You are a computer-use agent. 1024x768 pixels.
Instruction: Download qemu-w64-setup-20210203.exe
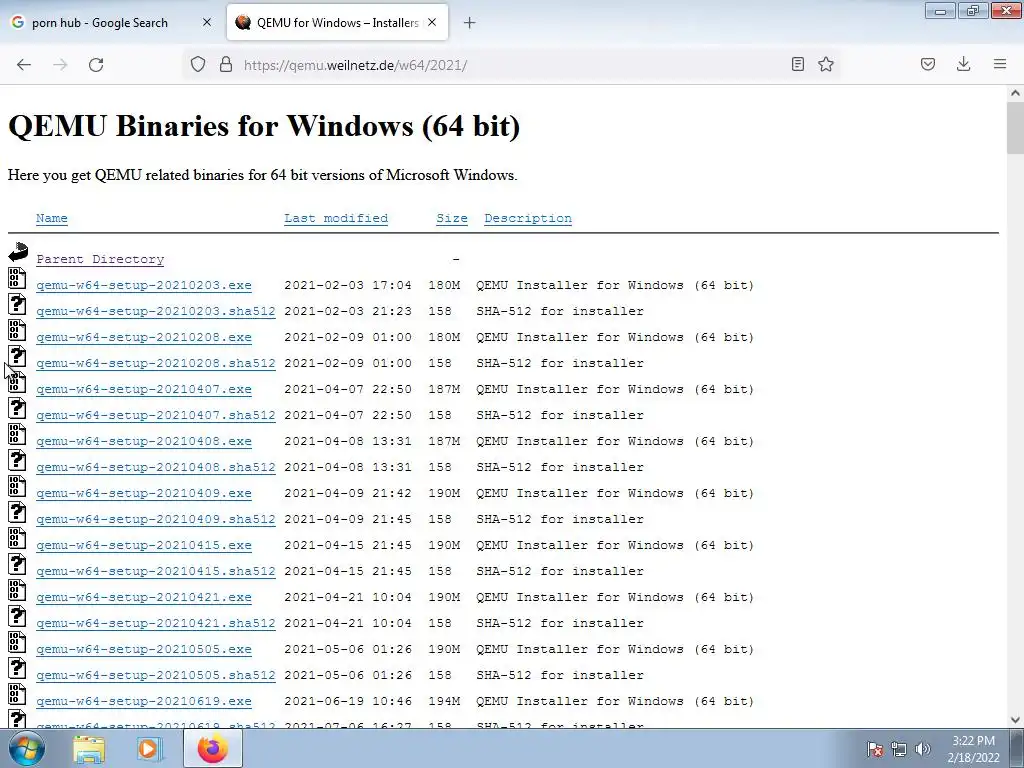144,285
